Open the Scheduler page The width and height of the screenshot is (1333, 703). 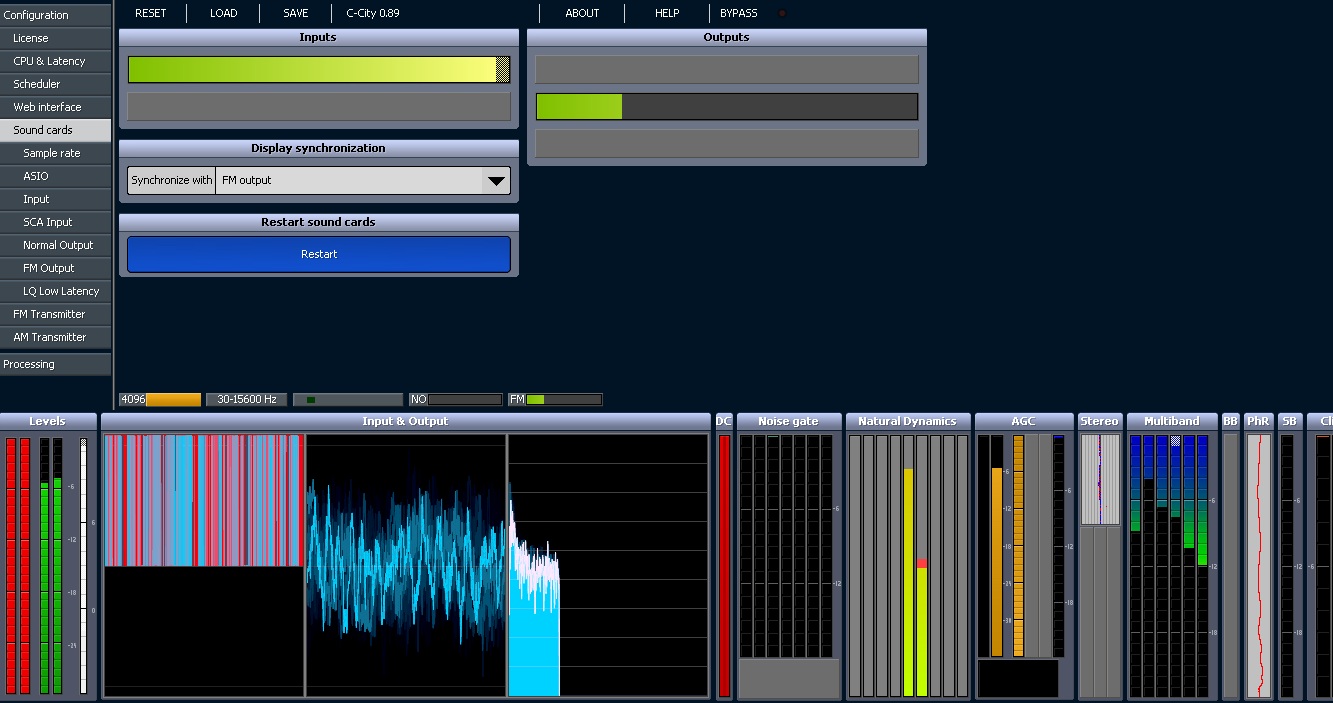point(56,84)
